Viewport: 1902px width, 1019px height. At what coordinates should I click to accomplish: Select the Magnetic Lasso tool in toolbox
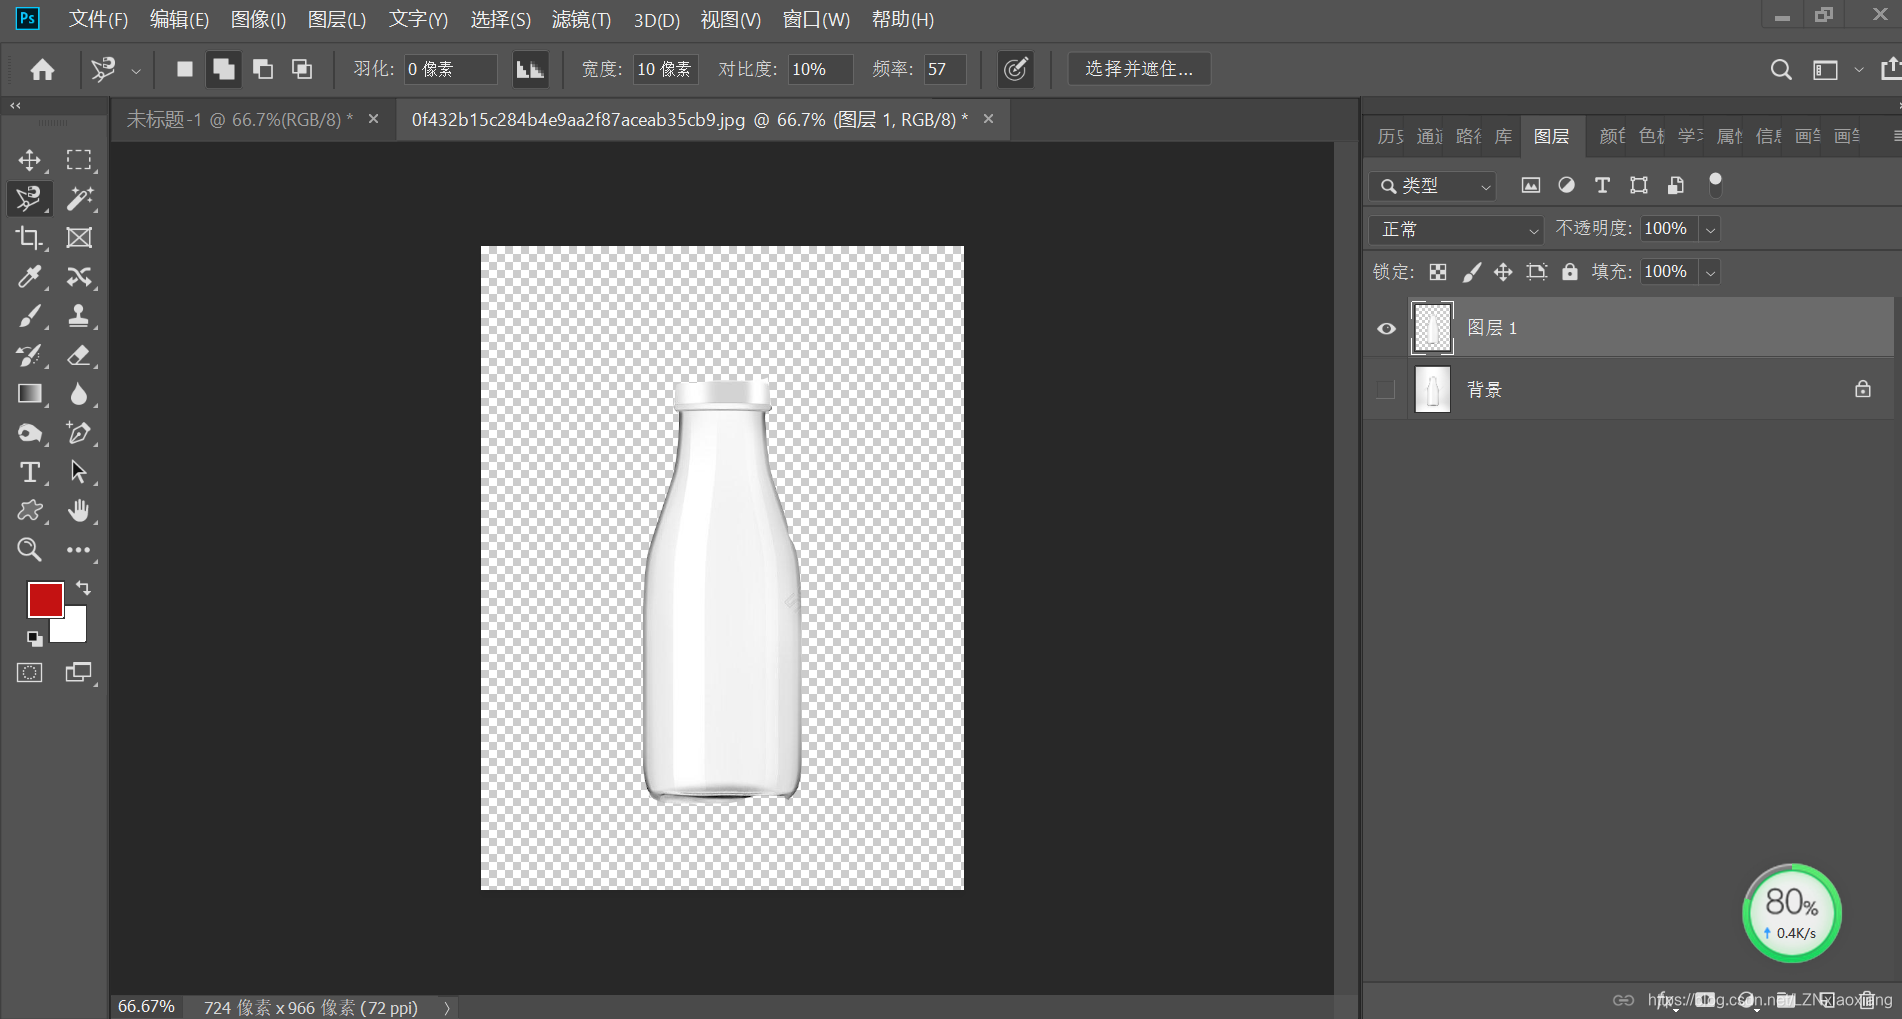tap(29, 199)
